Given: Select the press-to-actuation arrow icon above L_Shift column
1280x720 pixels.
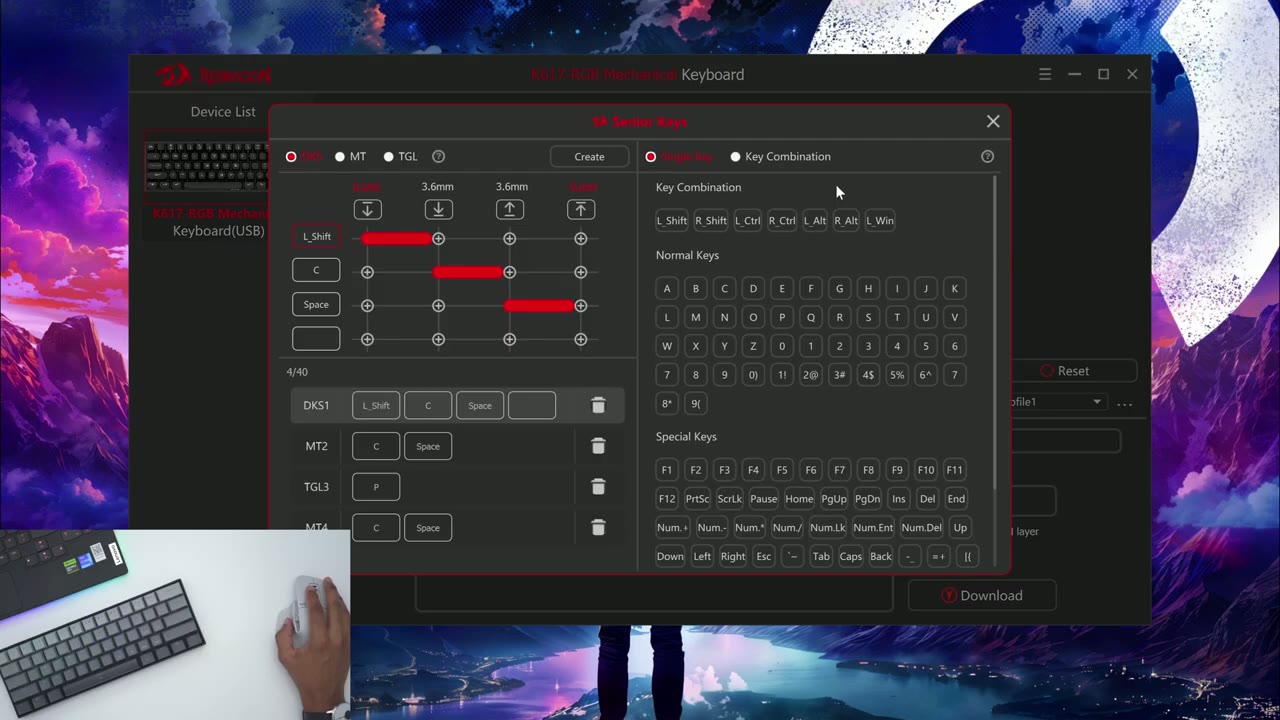Looking at the screenshot, I should tap(367, 209).
